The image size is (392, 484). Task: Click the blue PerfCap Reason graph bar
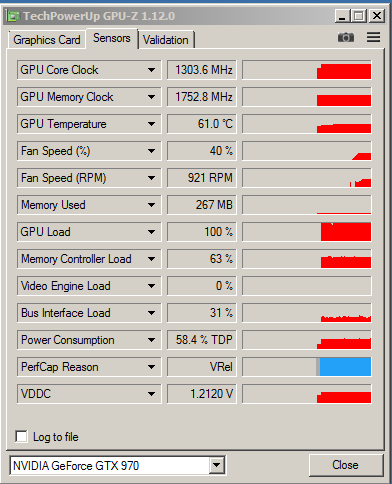pos(345,367)
